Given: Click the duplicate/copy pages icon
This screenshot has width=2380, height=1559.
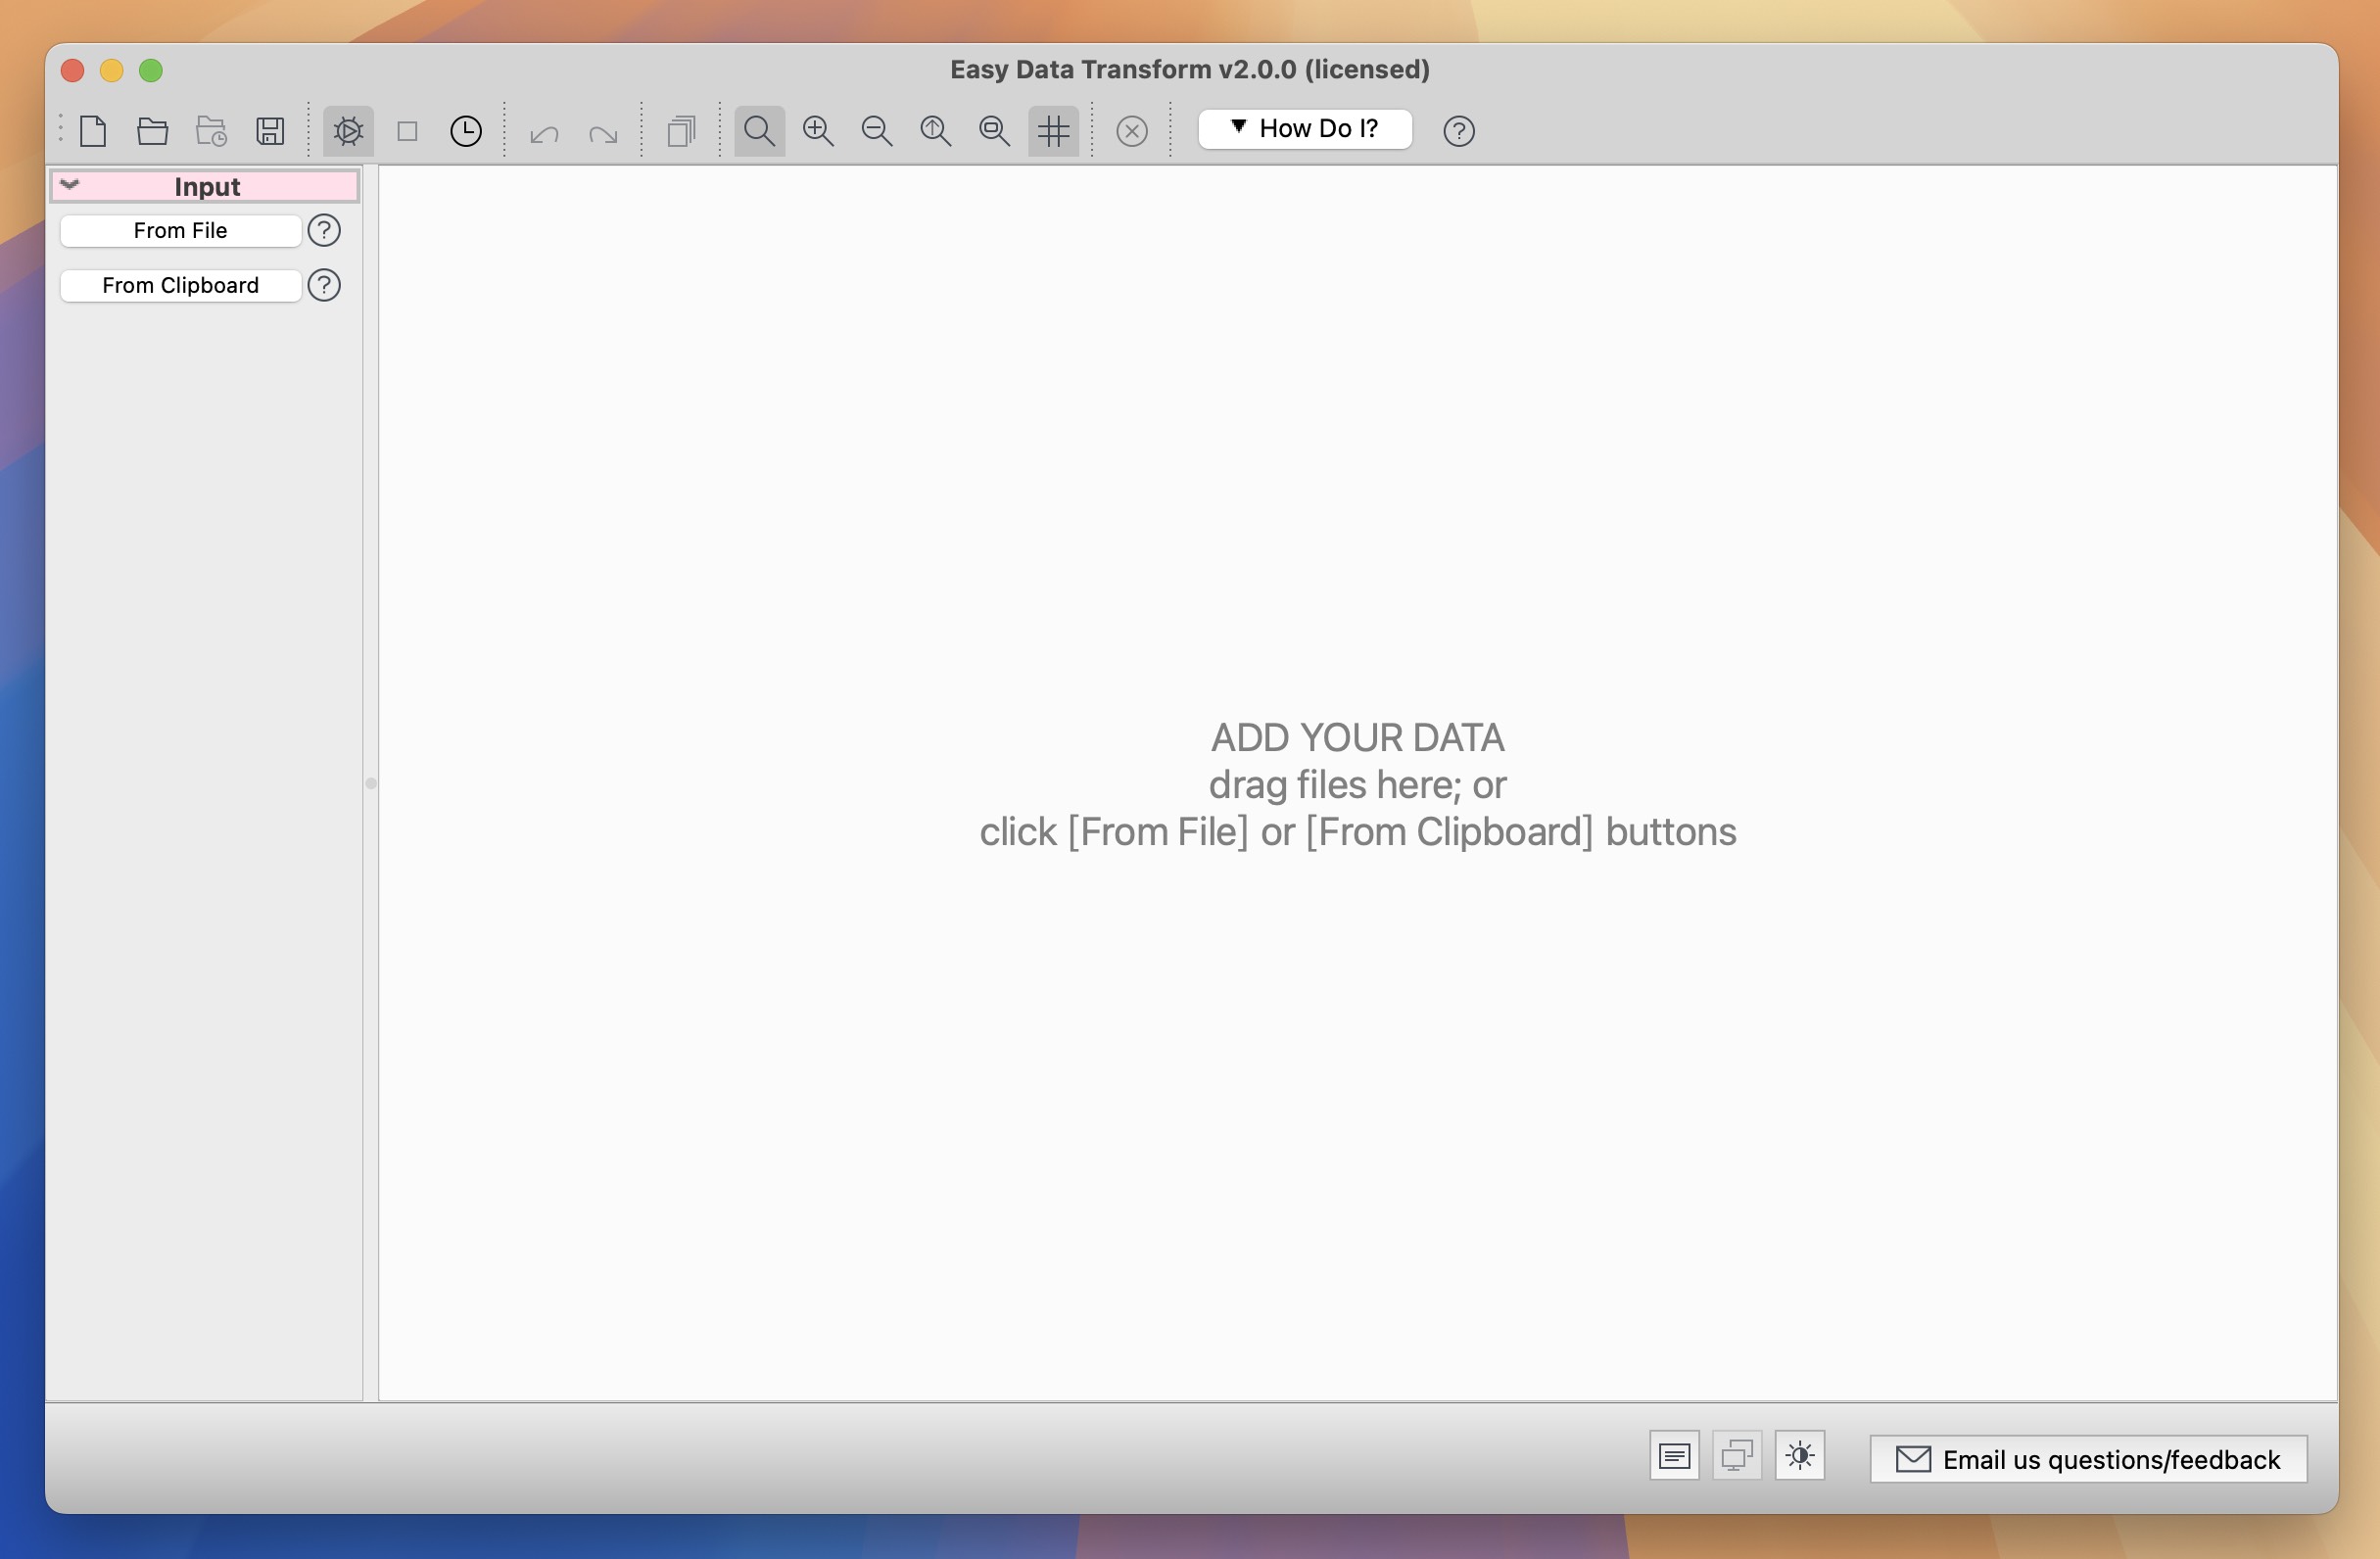Looking at the screenshot, I should pos(681,131).
